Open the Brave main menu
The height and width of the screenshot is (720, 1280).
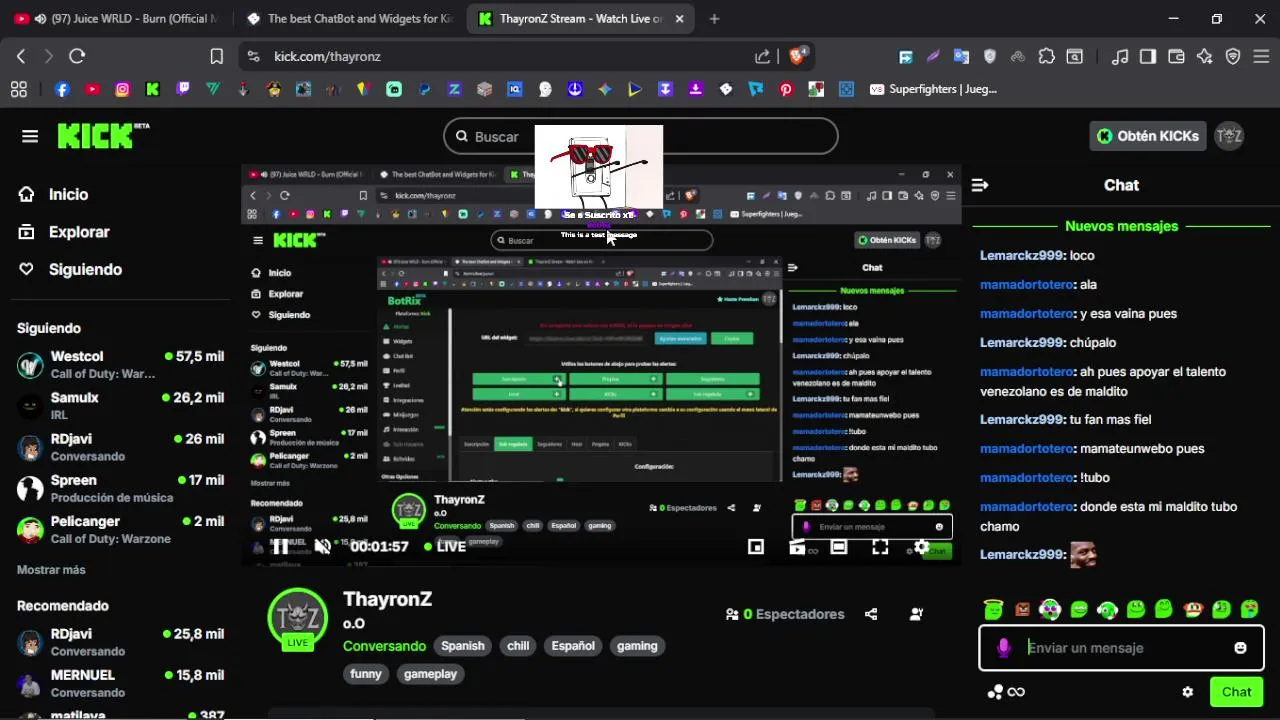(x=1261, y=57)
